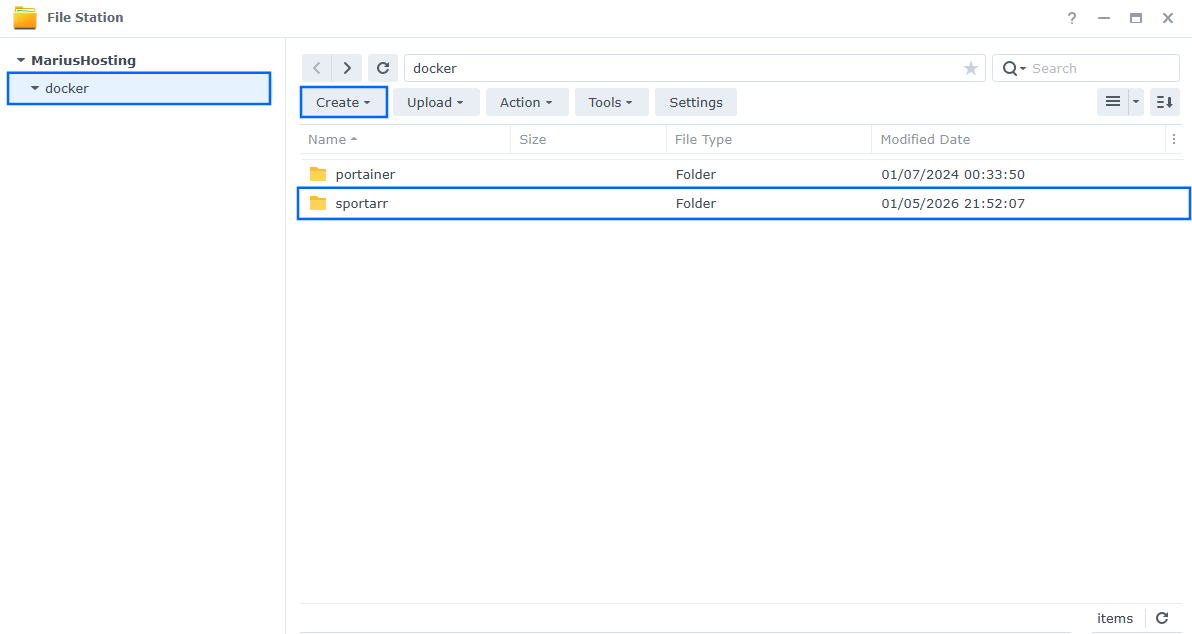The height and width of the screenshot is (634, 1192).
Task: Click the forward navigation arrow icon
Action: (346, 67)
